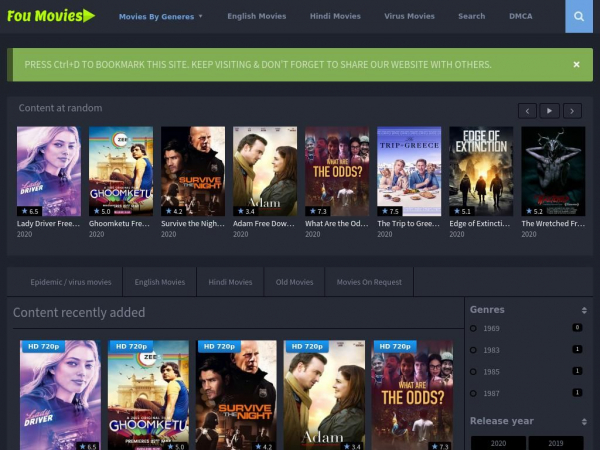Select the 1985 genre radio option
The height and width of the screenshot is (450, 600).
coord(474,371)
